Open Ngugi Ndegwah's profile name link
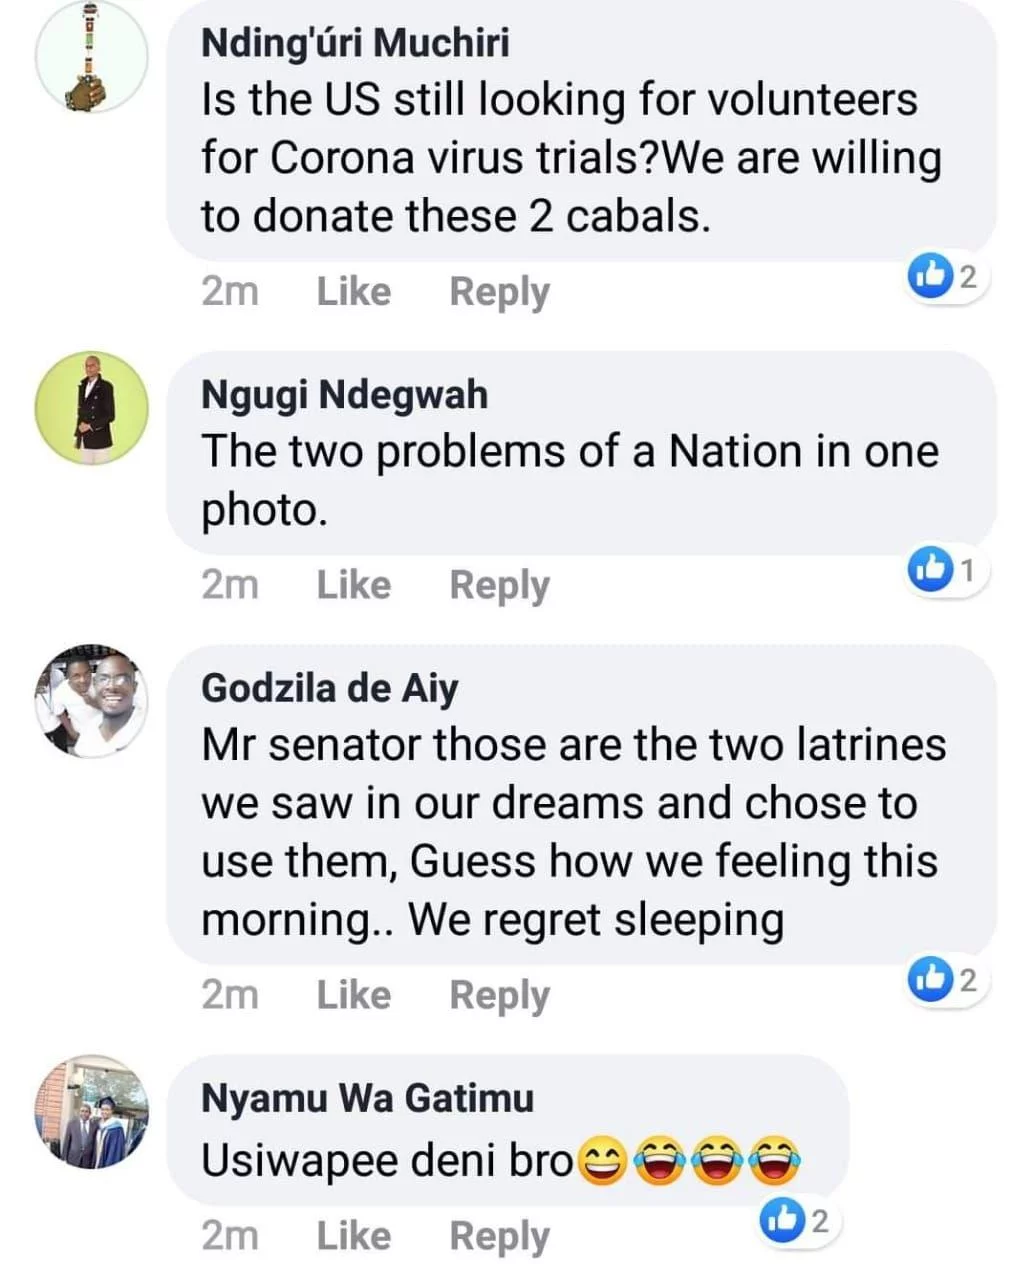 tap(345, 395)
